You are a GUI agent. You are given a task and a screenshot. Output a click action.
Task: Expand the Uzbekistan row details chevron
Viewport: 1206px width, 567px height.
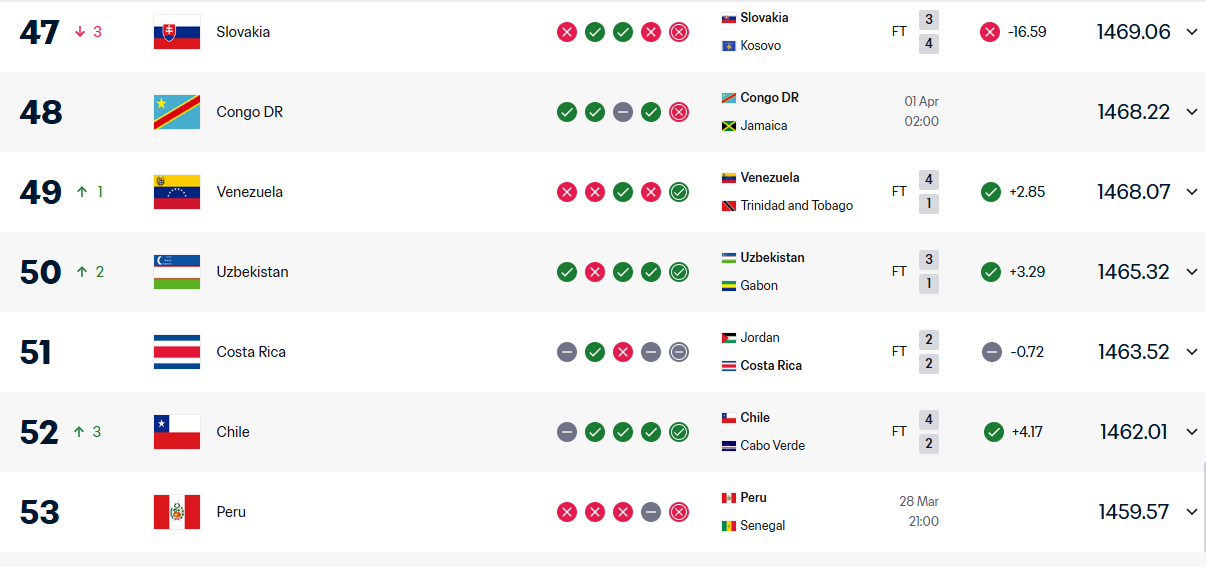pyautogui.click(x=1192, y=272)
